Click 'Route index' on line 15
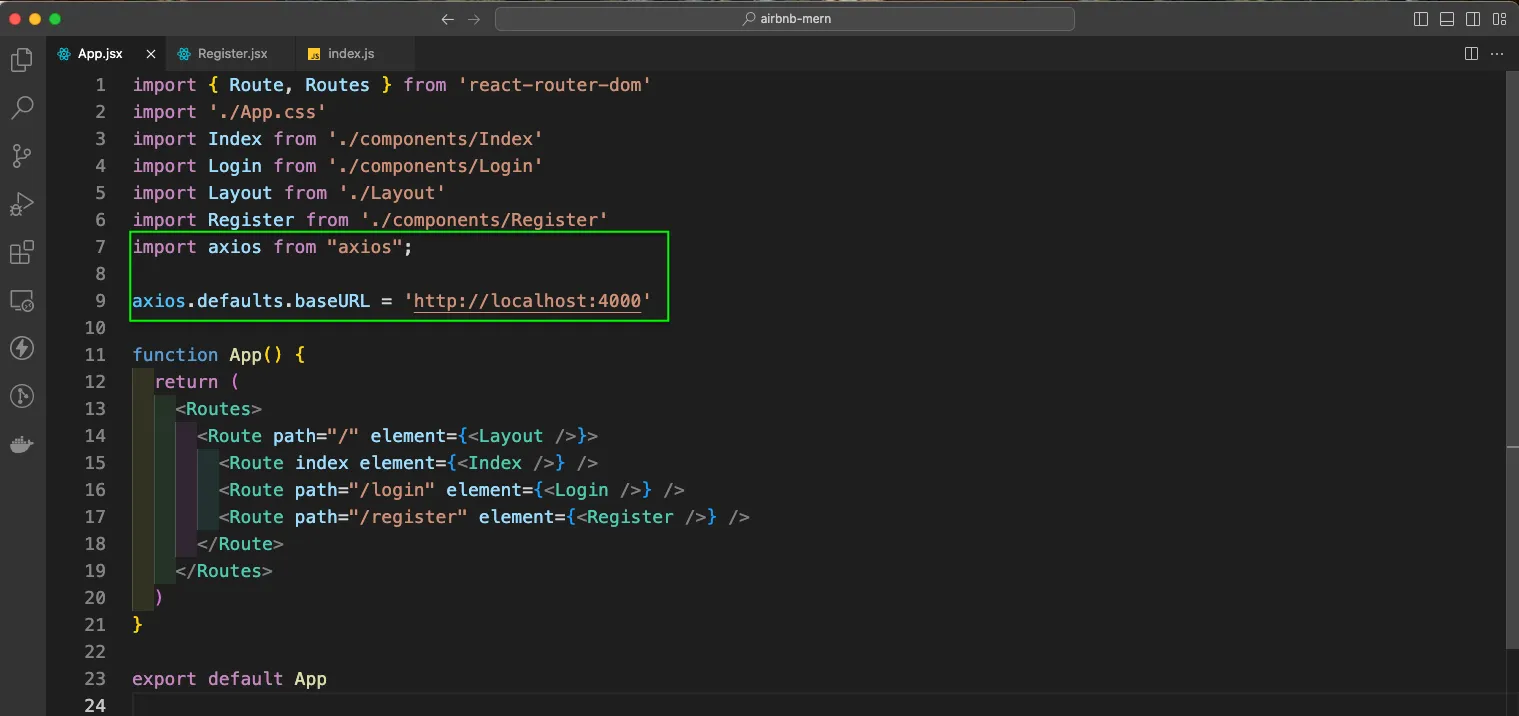 289,463
